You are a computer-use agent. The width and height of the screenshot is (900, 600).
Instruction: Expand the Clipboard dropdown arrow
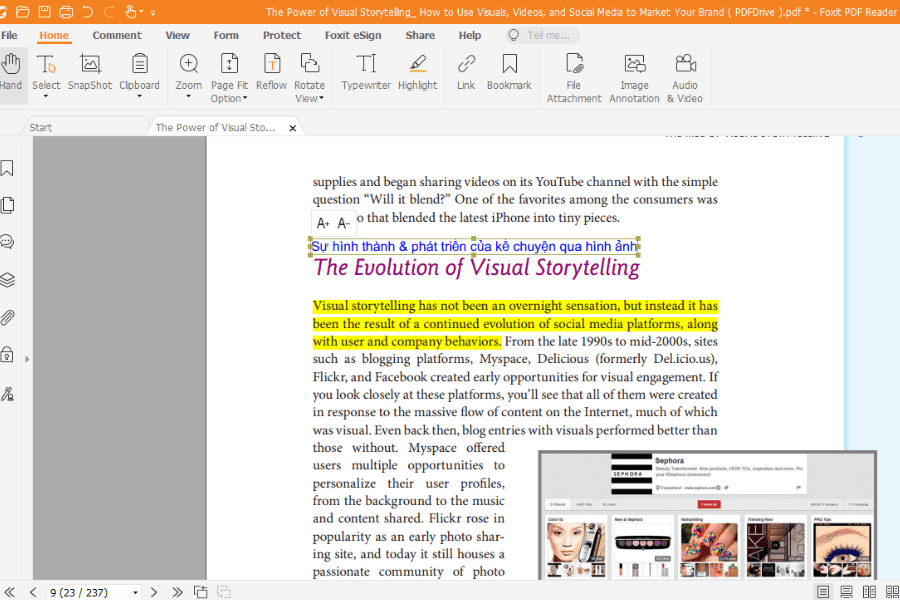click(x=139, y=96)
